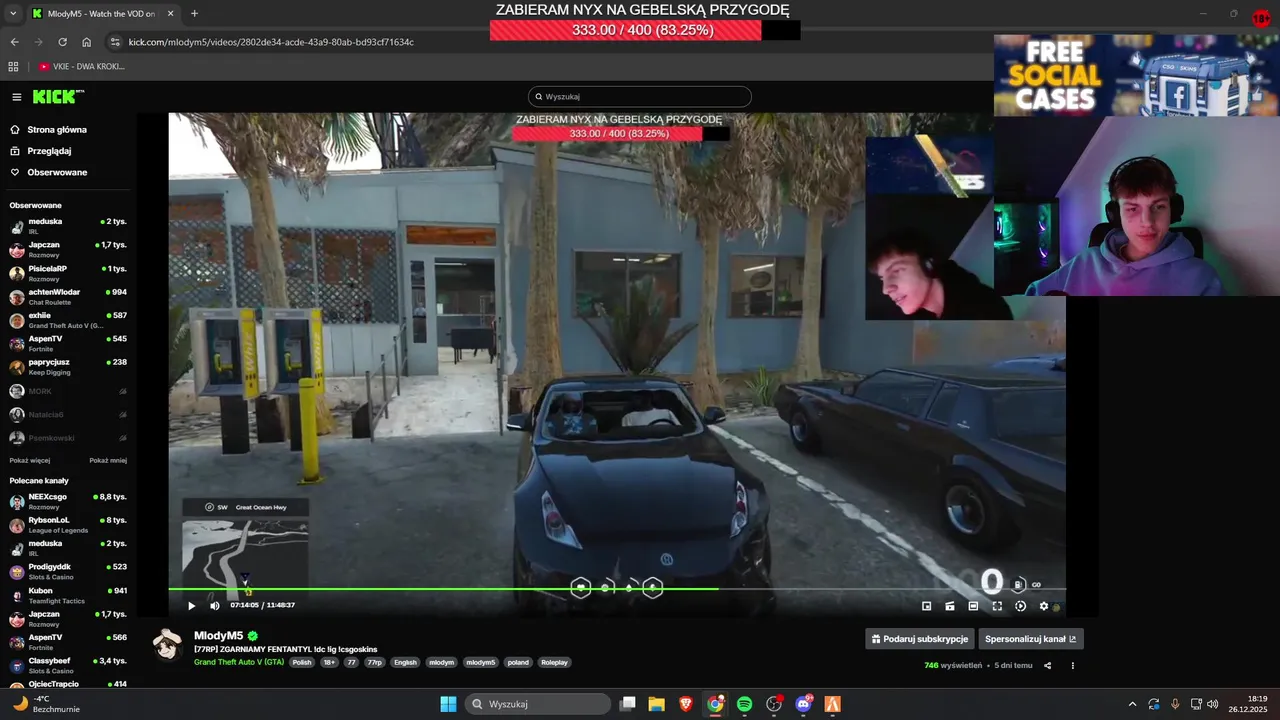Seek on the green video progress bar

coord(617,589)
